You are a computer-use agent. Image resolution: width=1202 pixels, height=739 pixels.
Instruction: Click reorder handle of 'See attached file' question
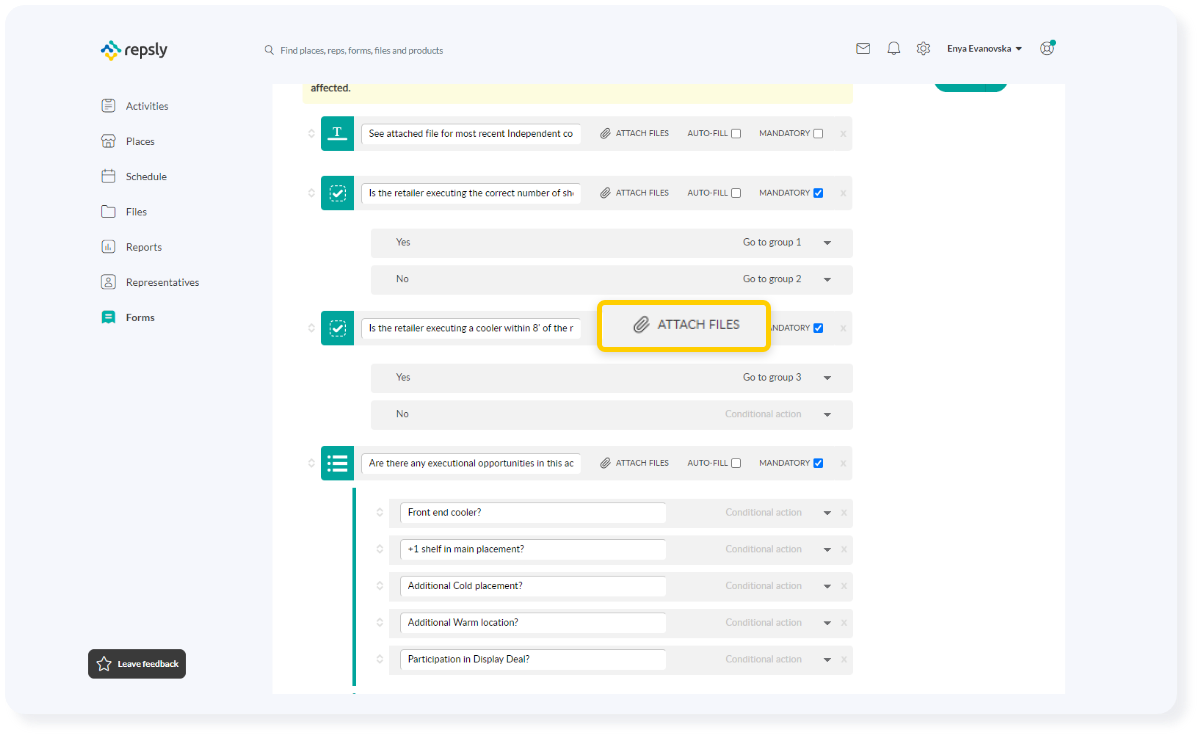tap(311, 133)
